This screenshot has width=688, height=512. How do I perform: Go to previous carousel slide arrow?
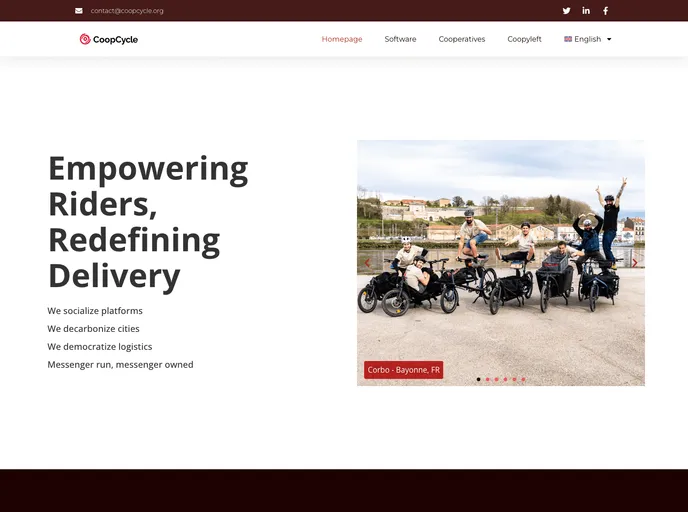(x=367, y=263)
